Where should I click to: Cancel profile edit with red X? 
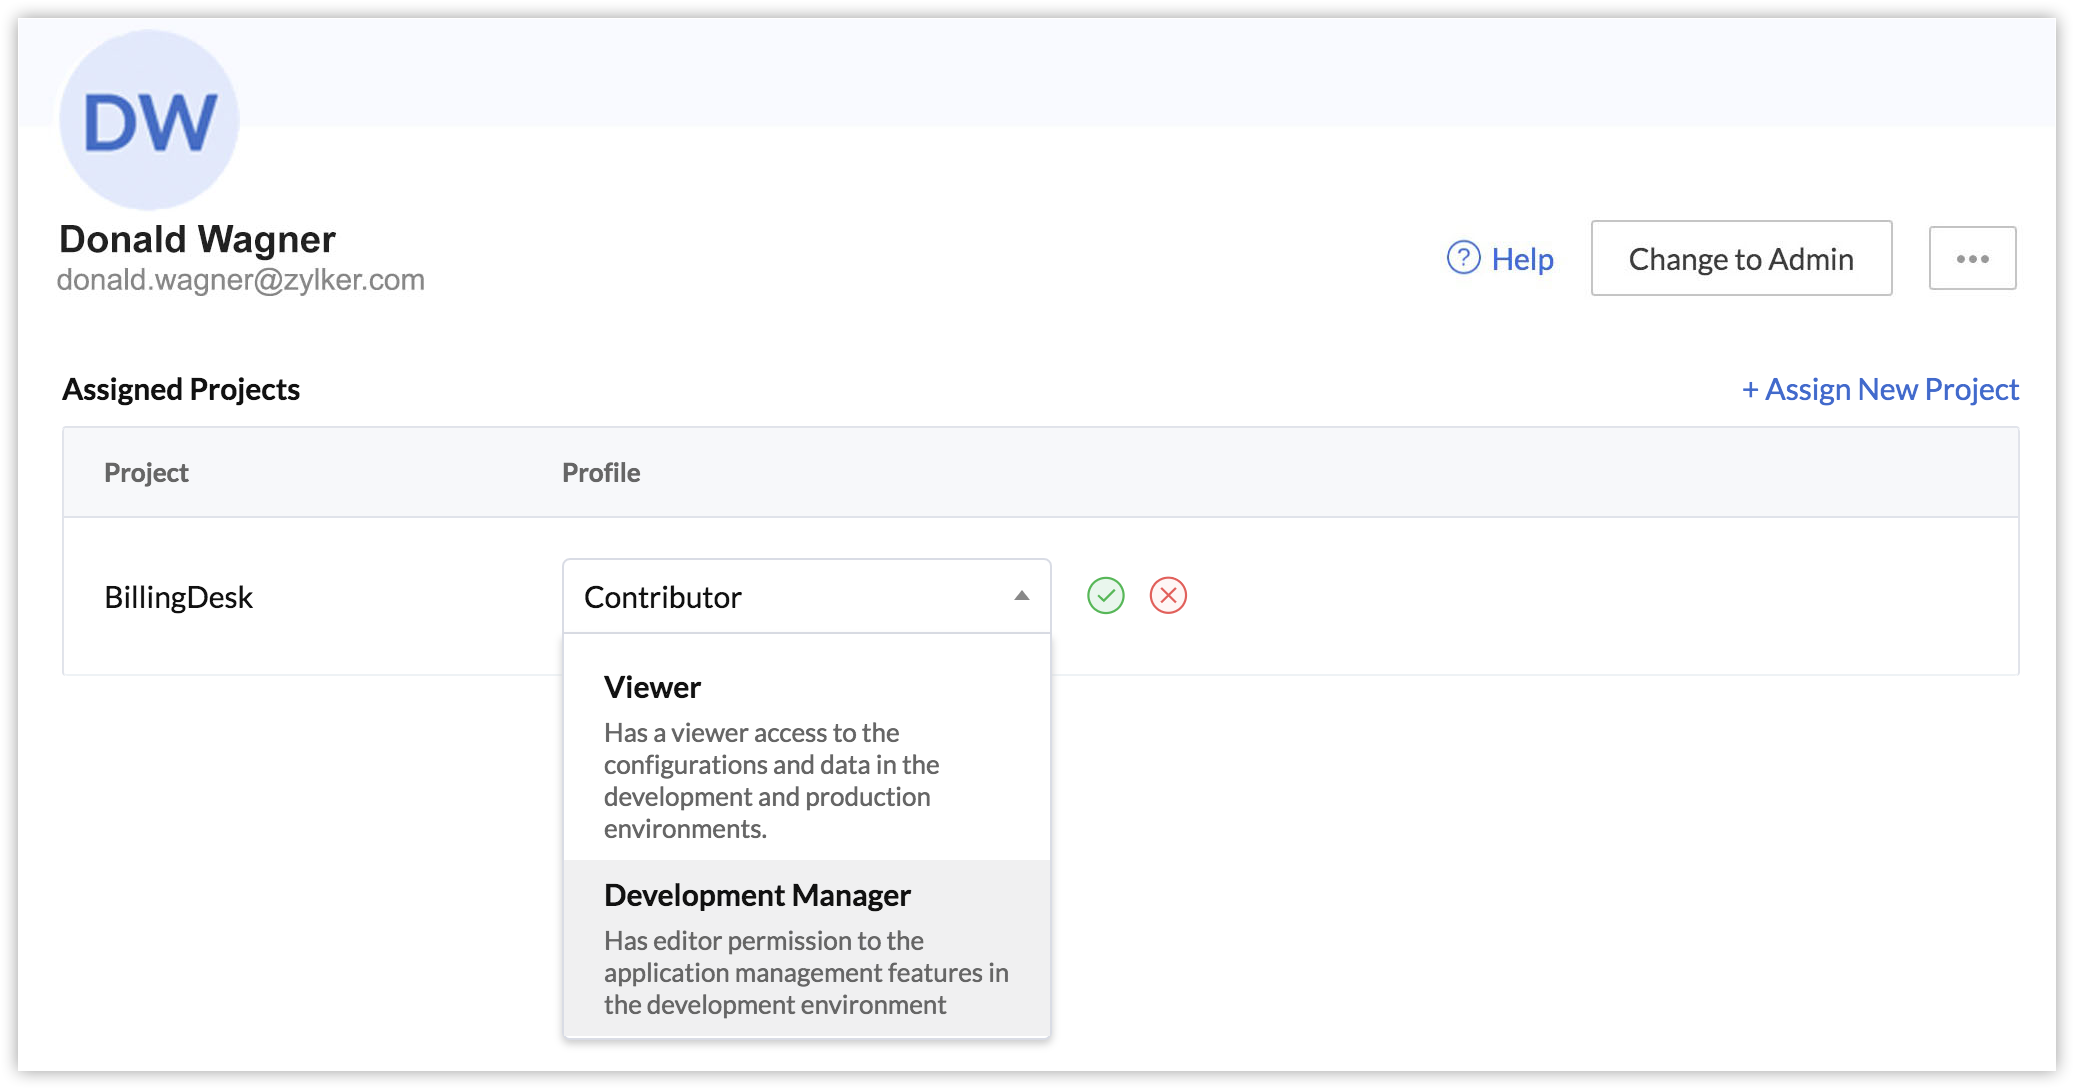click(1167, 596)
